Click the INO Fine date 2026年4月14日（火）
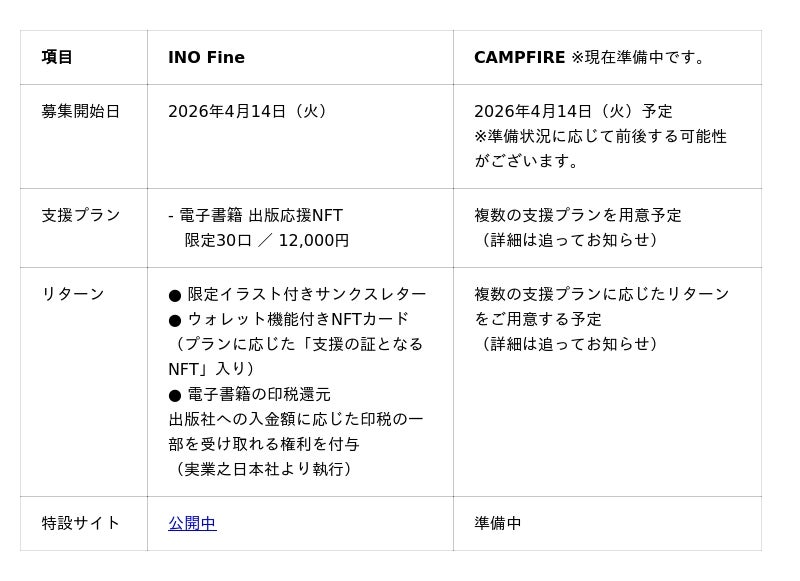This screenshot has width=800, height=581. click(x=249, y=111)
